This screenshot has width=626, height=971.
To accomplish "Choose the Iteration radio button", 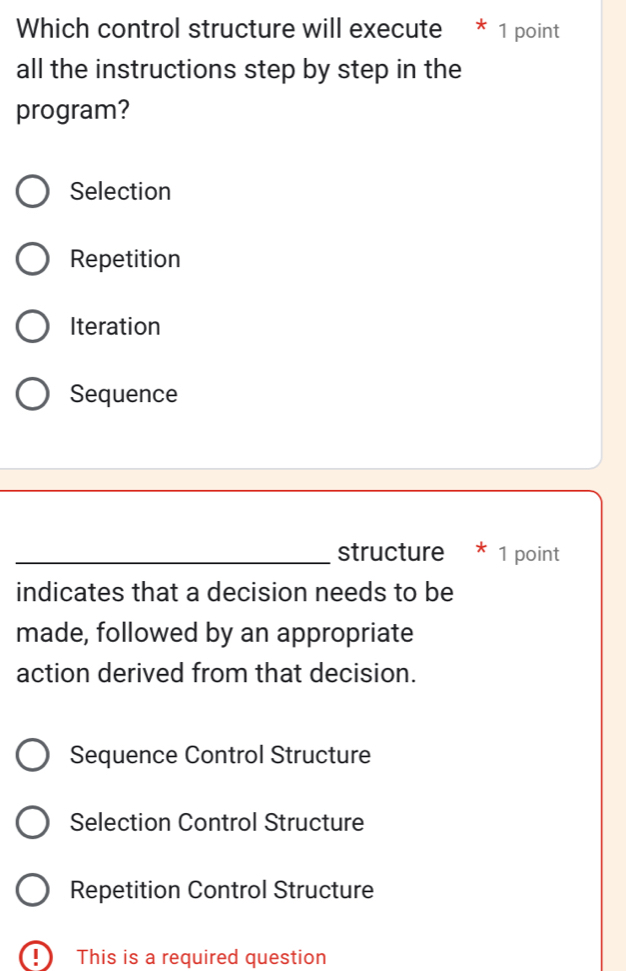I will [31, 326].
